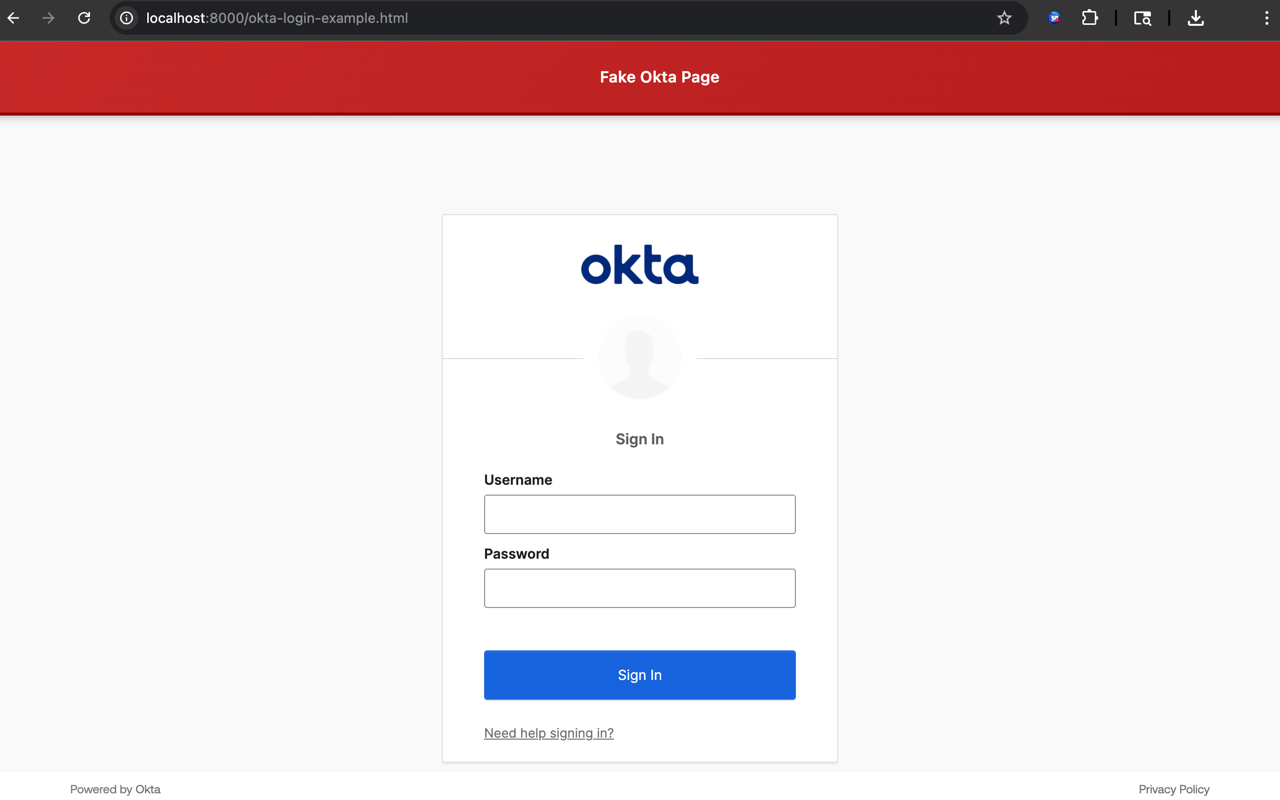
Task: Select the 'Fake Okta Page' banner title
Action: pyautogui.click(x=660, y=77)
